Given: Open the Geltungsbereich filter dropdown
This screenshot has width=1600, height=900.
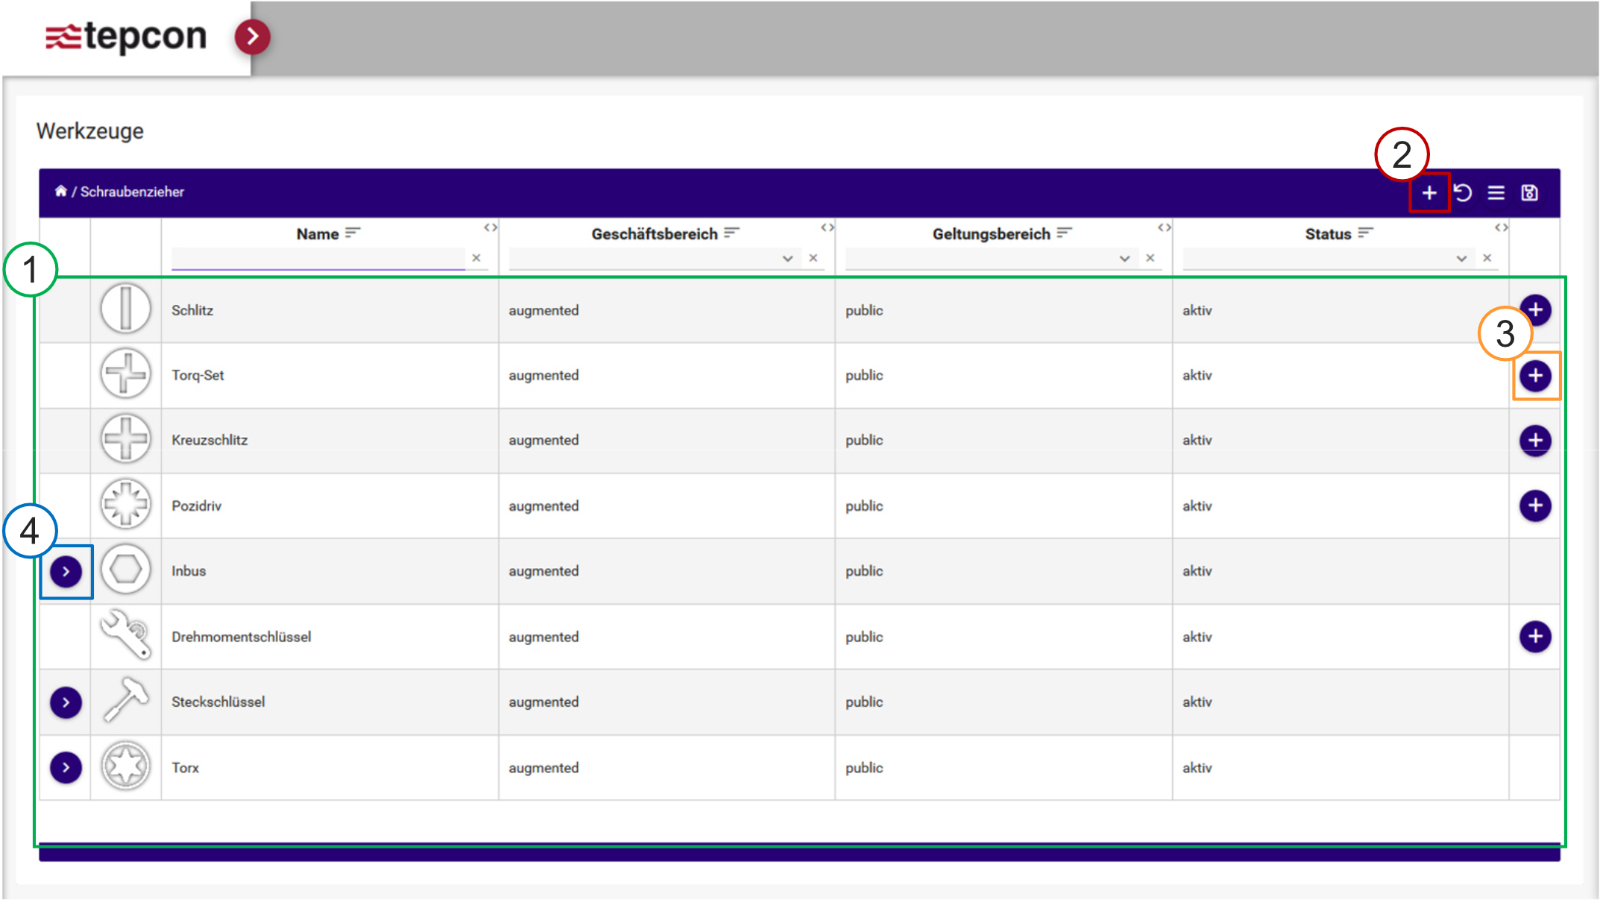Looking at the screenshot, I should coord(1124,259).
